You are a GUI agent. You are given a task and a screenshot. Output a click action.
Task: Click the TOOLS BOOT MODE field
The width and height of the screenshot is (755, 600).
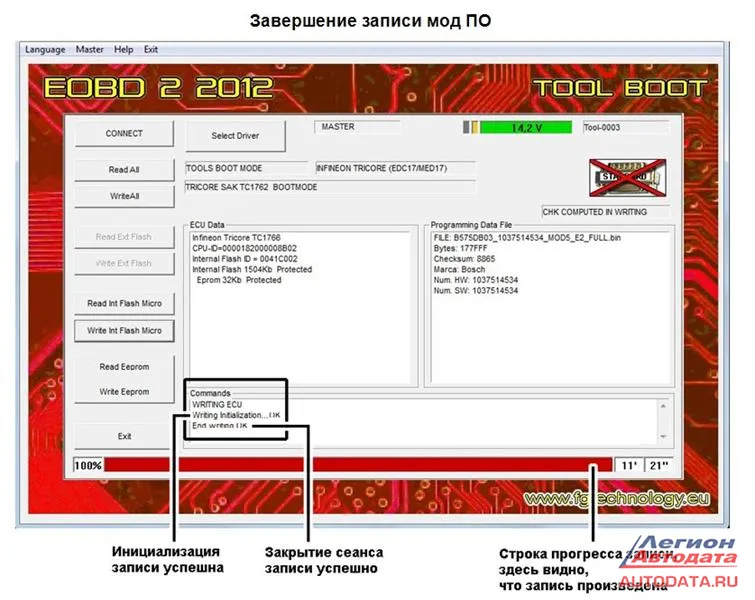(x=246, y=168)
